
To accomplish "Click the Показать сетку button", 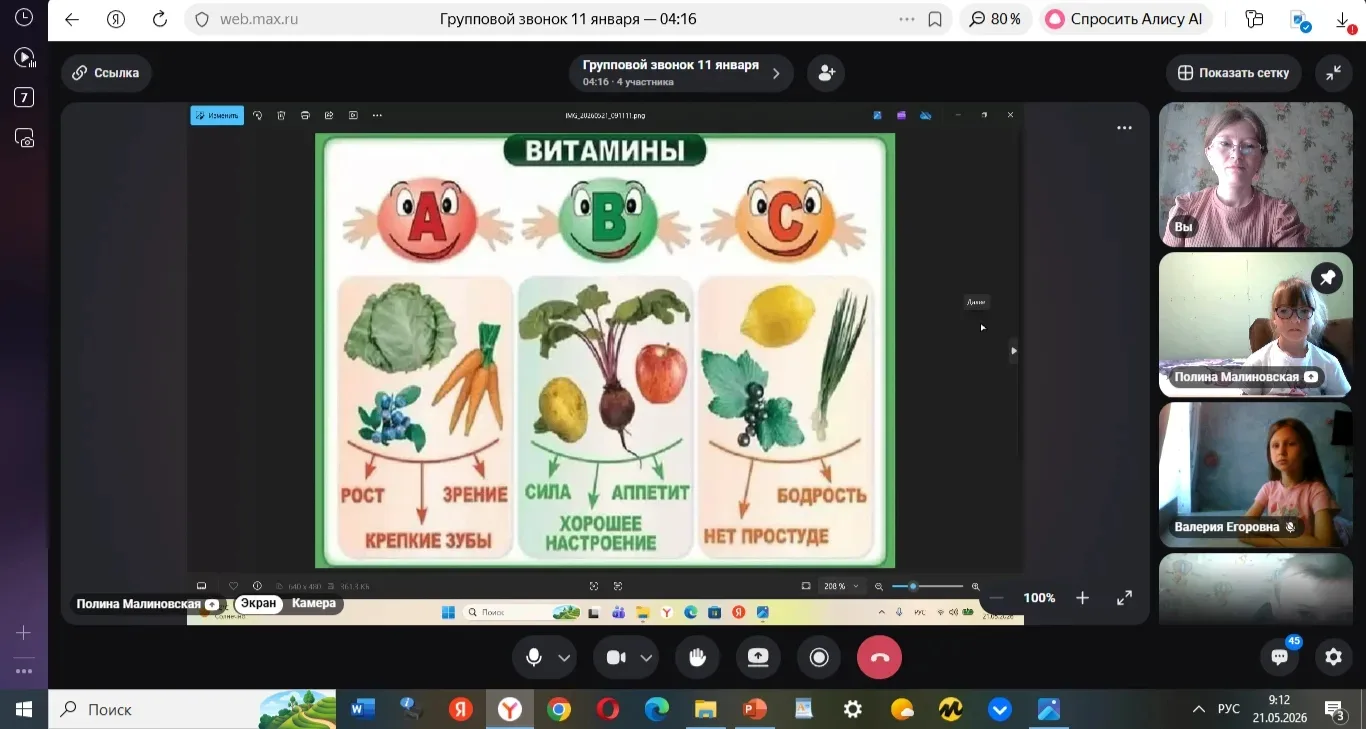I will (x=1234, y=73).
